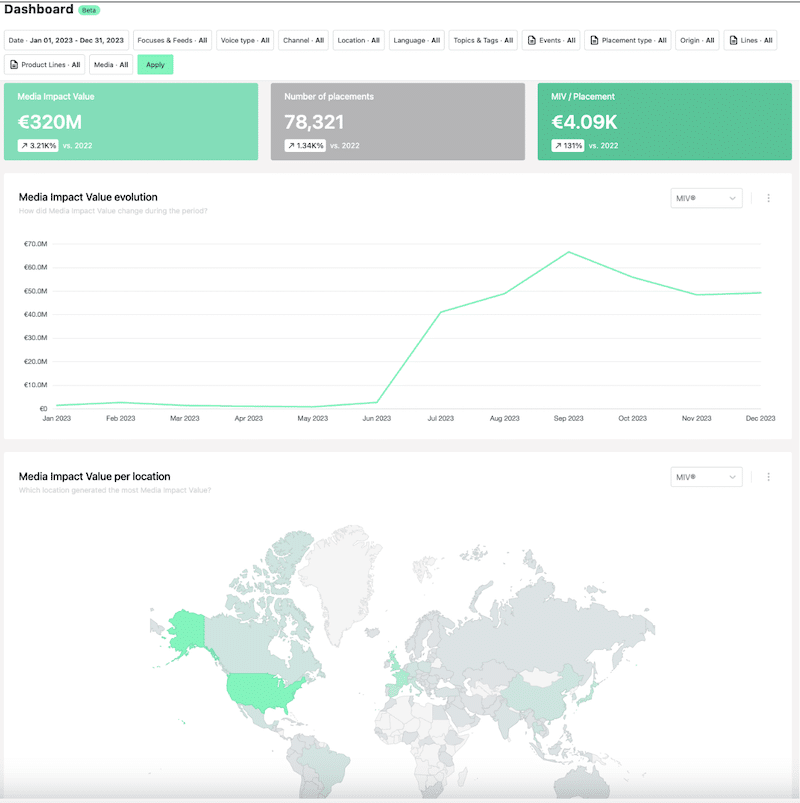Viewport: 800px width, 803px height.
Task: Open Product Lines filter
Action: [45, 65]
